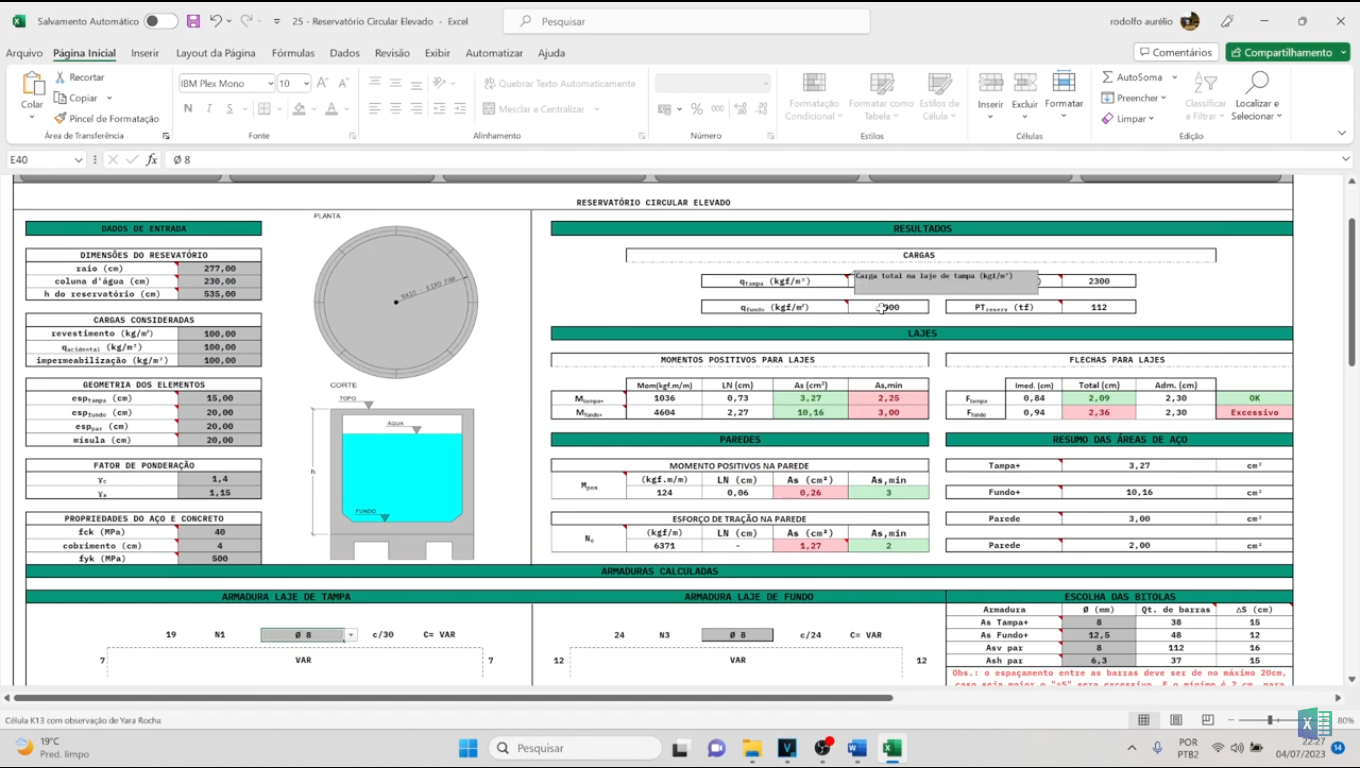Screen dimensions: 1360x768
Task: Click the Recortar scissors icon
Action: pos(61,77)
